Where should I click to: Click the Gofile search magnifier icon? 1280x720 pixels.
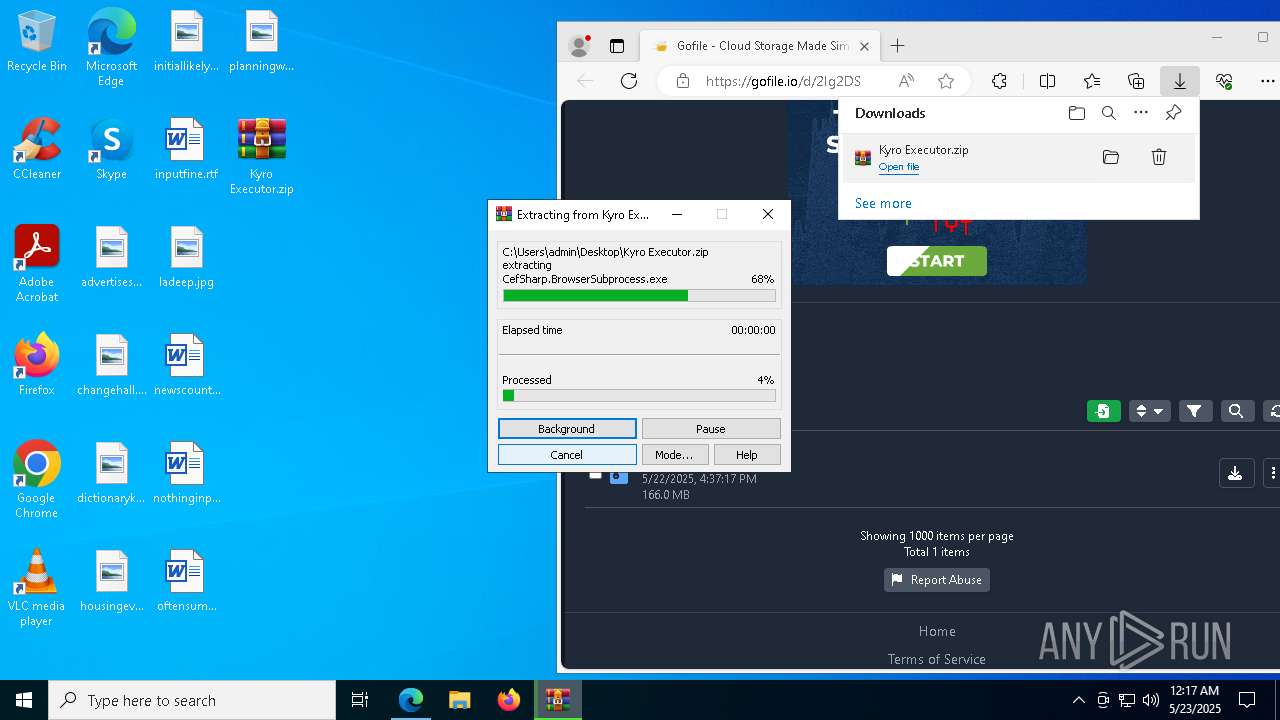pyautogui.click(x=1237, y=411)
